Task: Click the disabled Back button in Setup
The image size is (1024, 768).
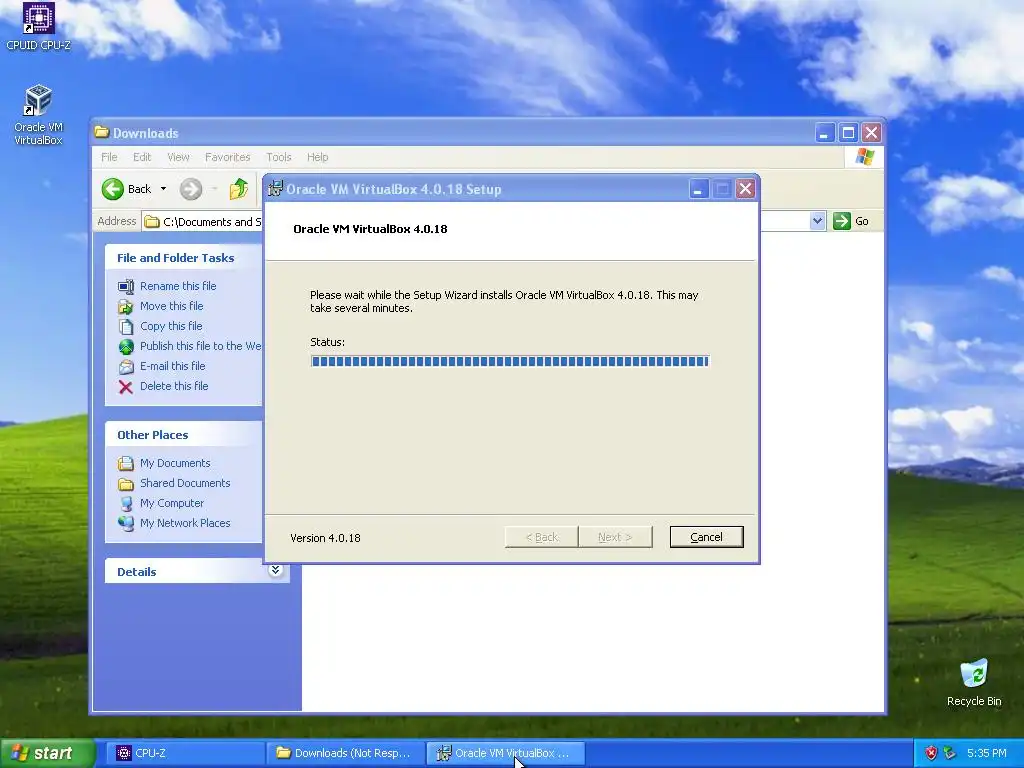Action: point(541,537)
